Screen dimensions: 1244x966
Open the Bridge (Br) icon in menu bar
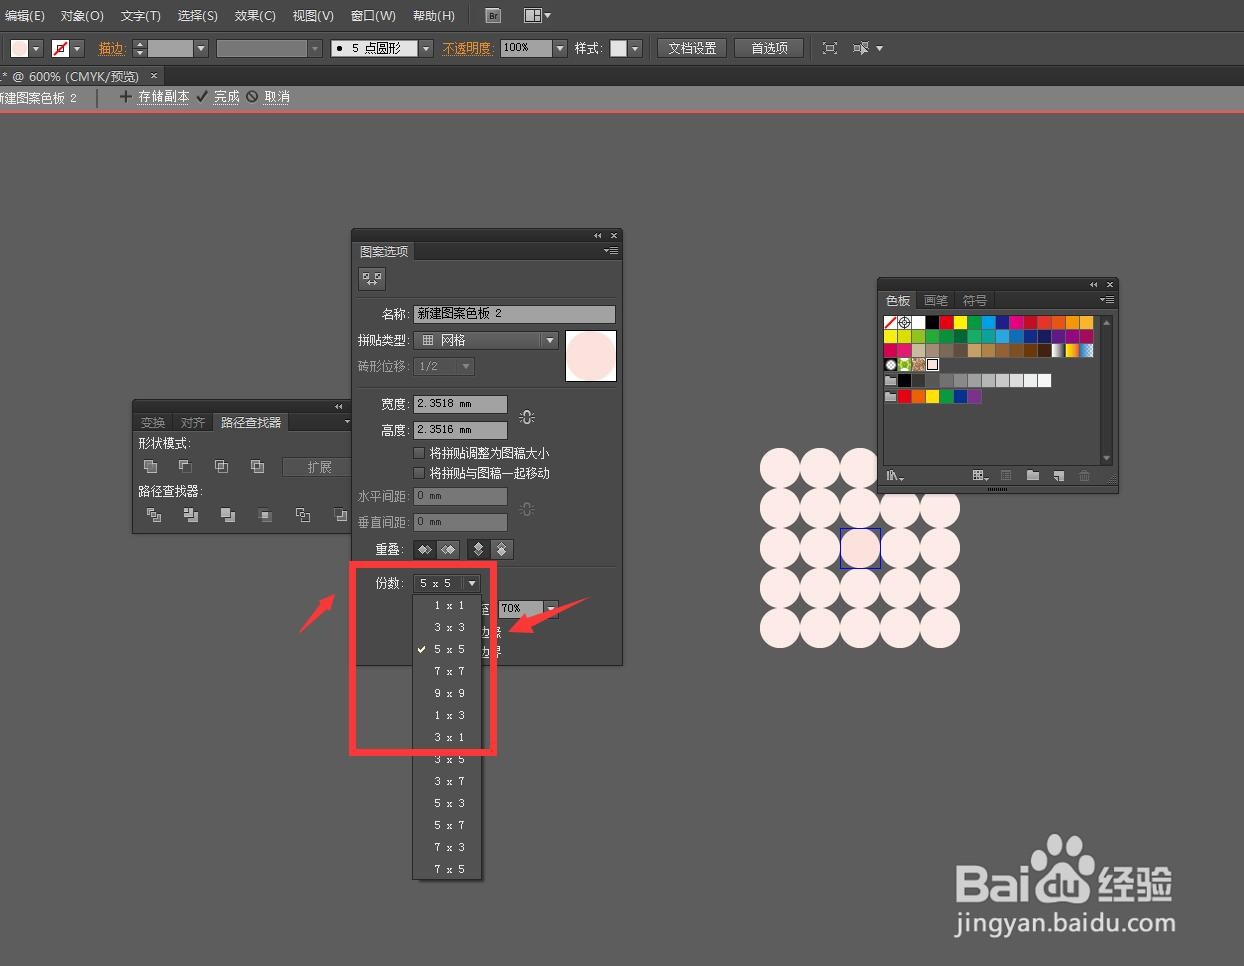[x=493, y=15]
